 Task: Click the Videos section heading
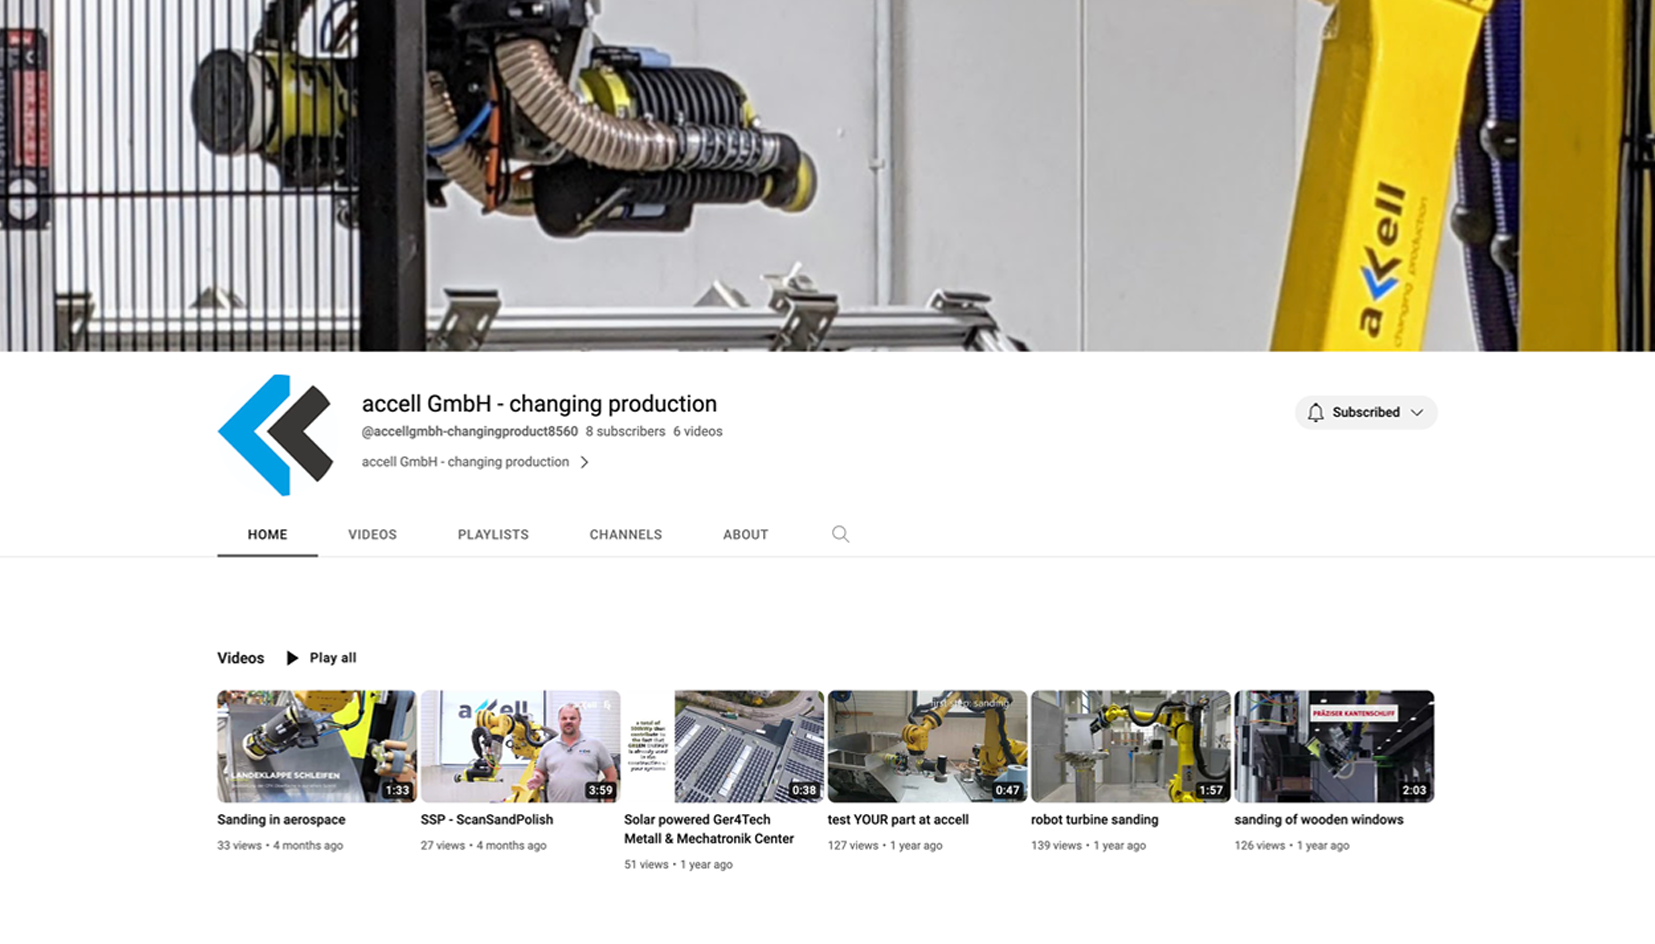(x=240, y=658)
